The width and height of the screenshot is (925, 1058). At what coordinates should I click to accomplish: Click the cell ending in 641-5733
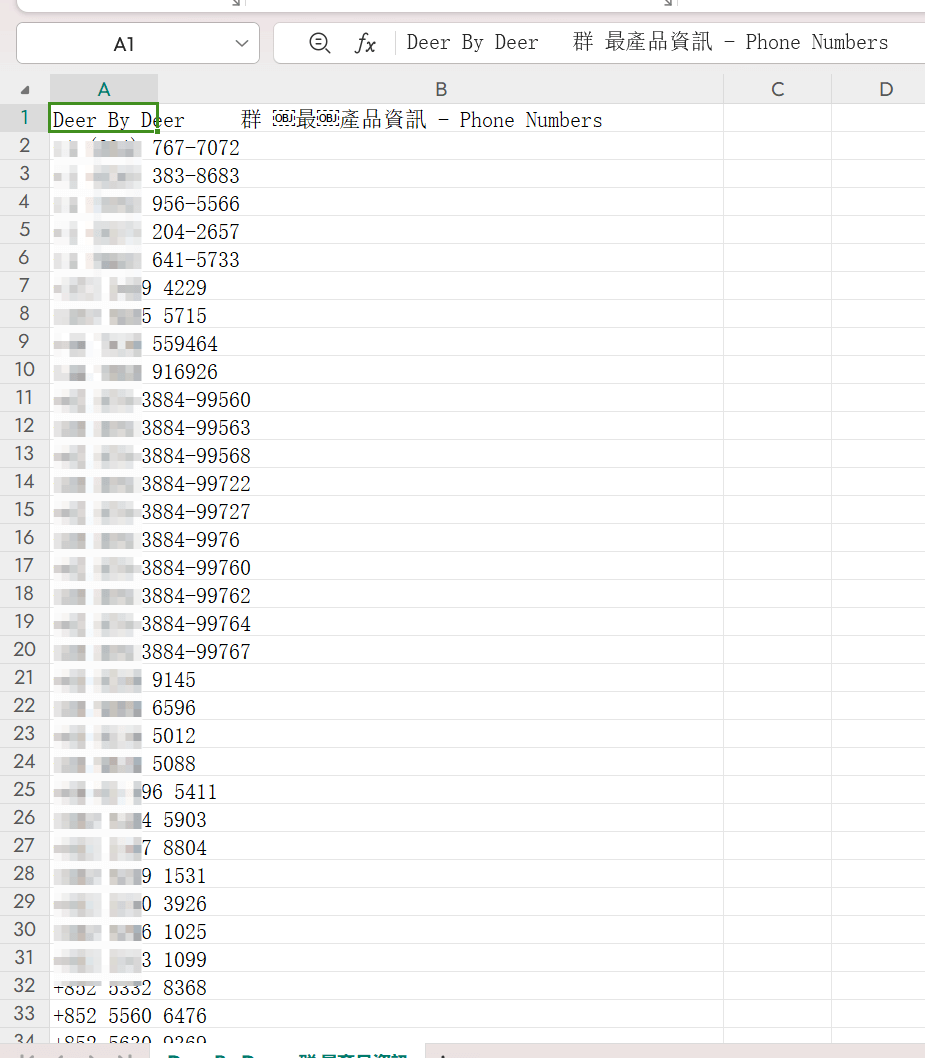104,258
